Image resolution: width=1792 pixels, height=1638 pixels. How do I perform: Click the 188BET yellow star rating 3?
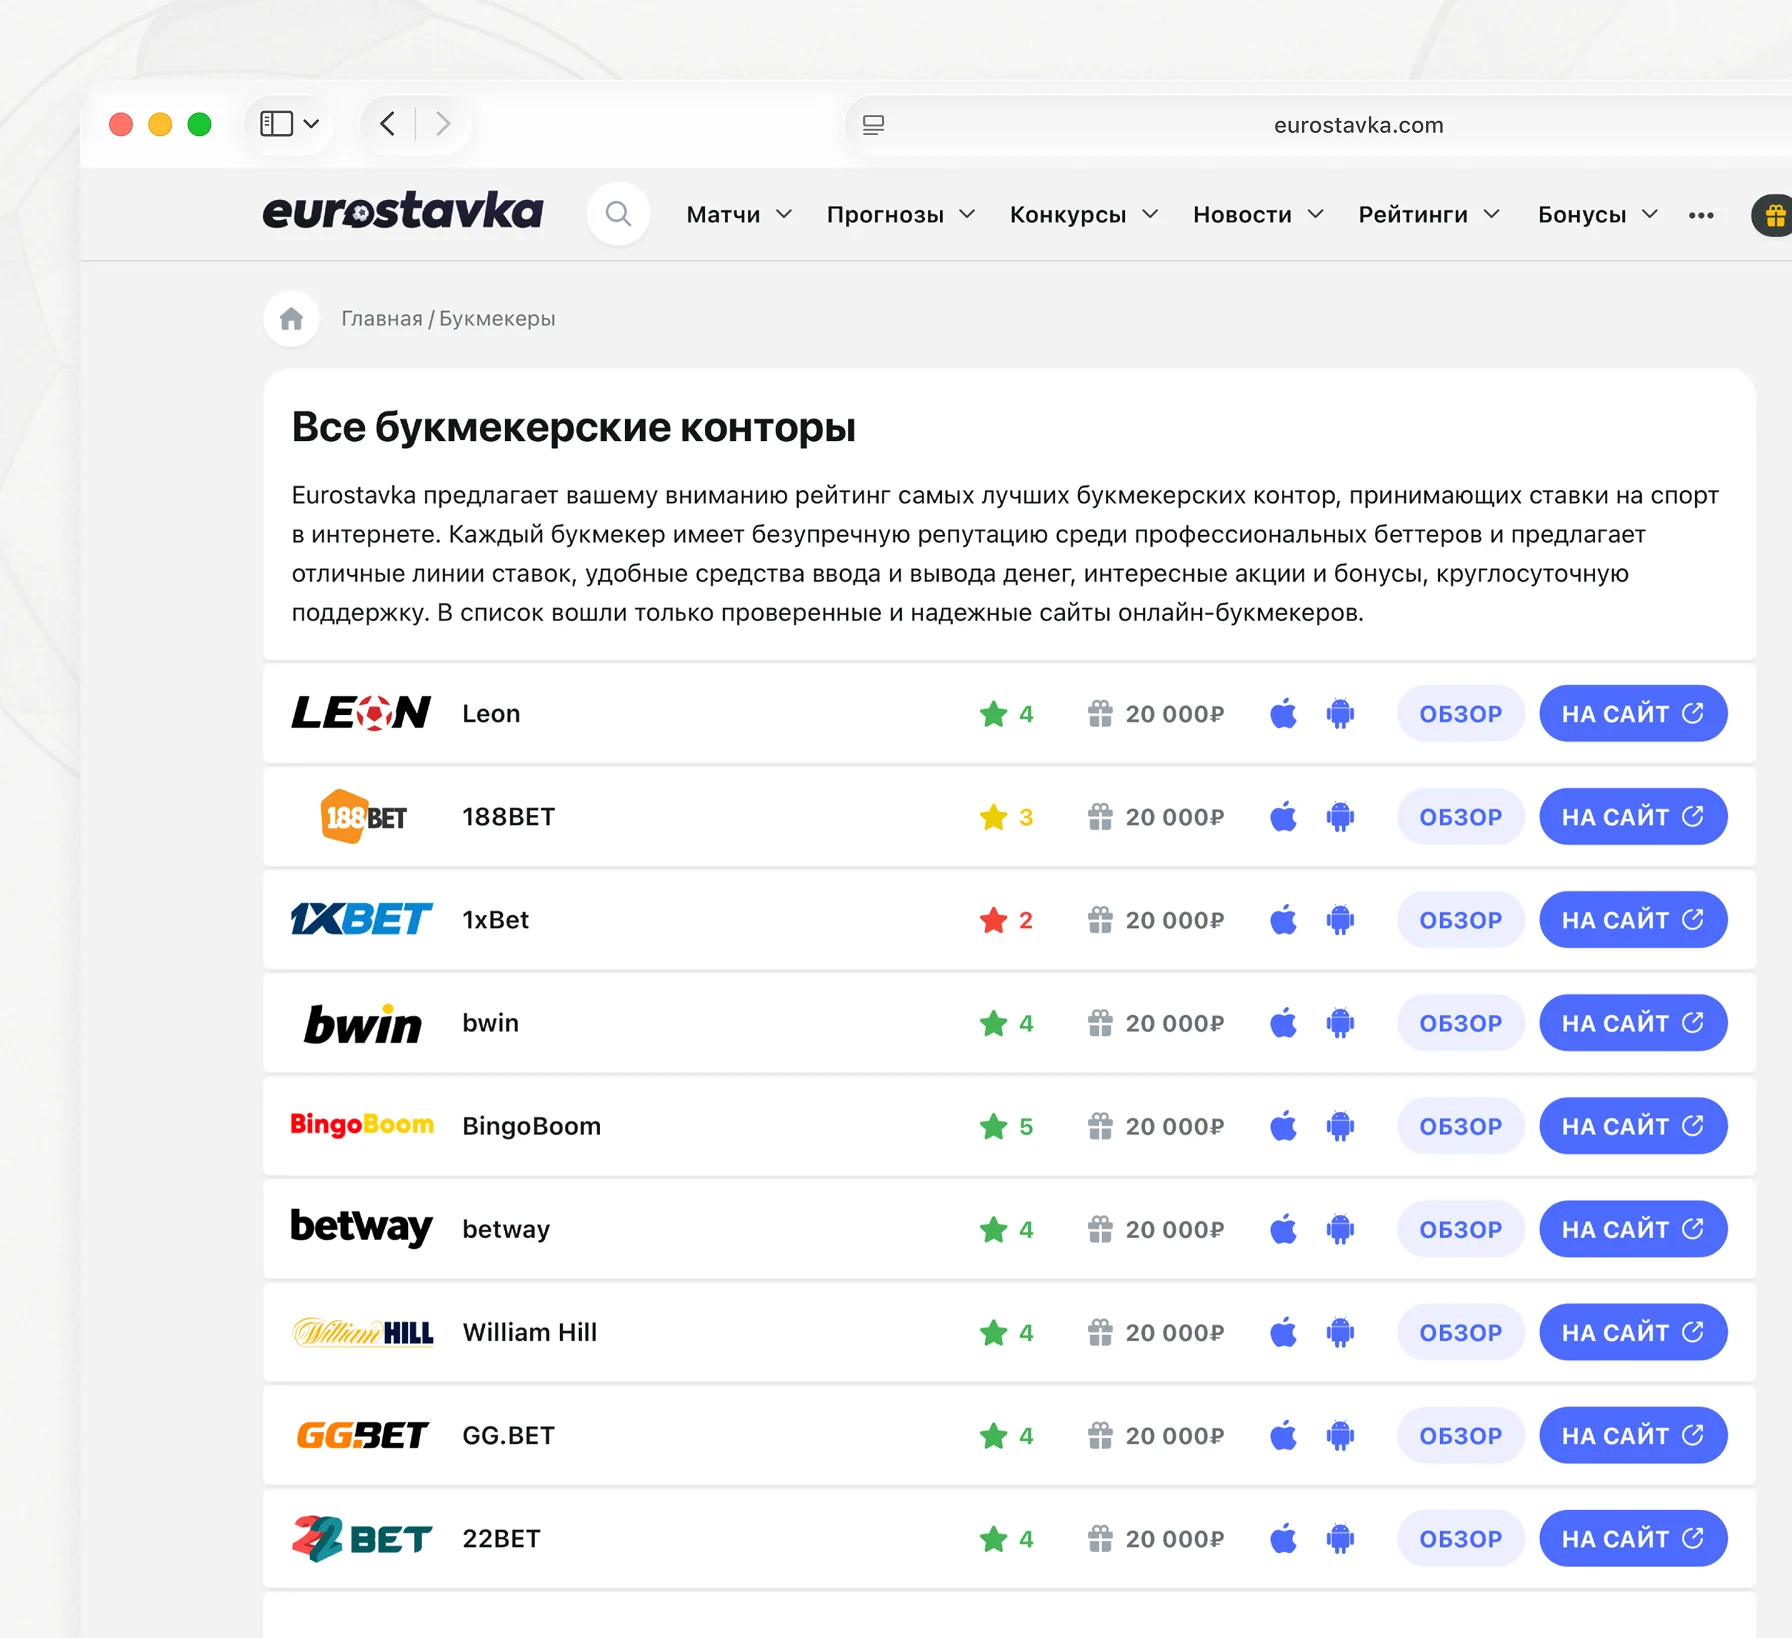[1006, 817]
